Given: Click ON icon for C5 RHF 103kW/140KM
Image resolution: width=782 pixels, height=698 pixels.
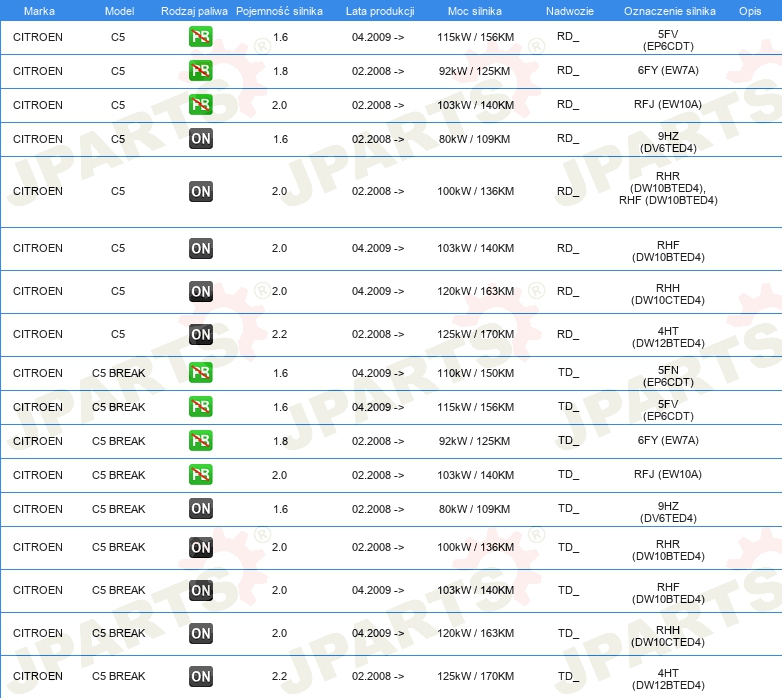Looking at the screenshot, I should click(200, 248).
